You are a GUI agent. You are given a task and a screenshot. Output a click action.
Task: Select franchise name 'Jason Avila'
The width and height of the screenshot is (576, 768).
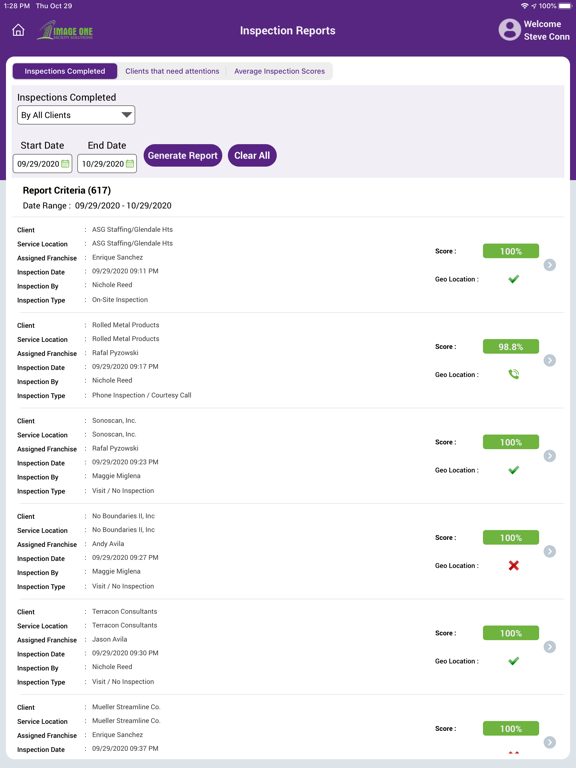click(110, 639)
